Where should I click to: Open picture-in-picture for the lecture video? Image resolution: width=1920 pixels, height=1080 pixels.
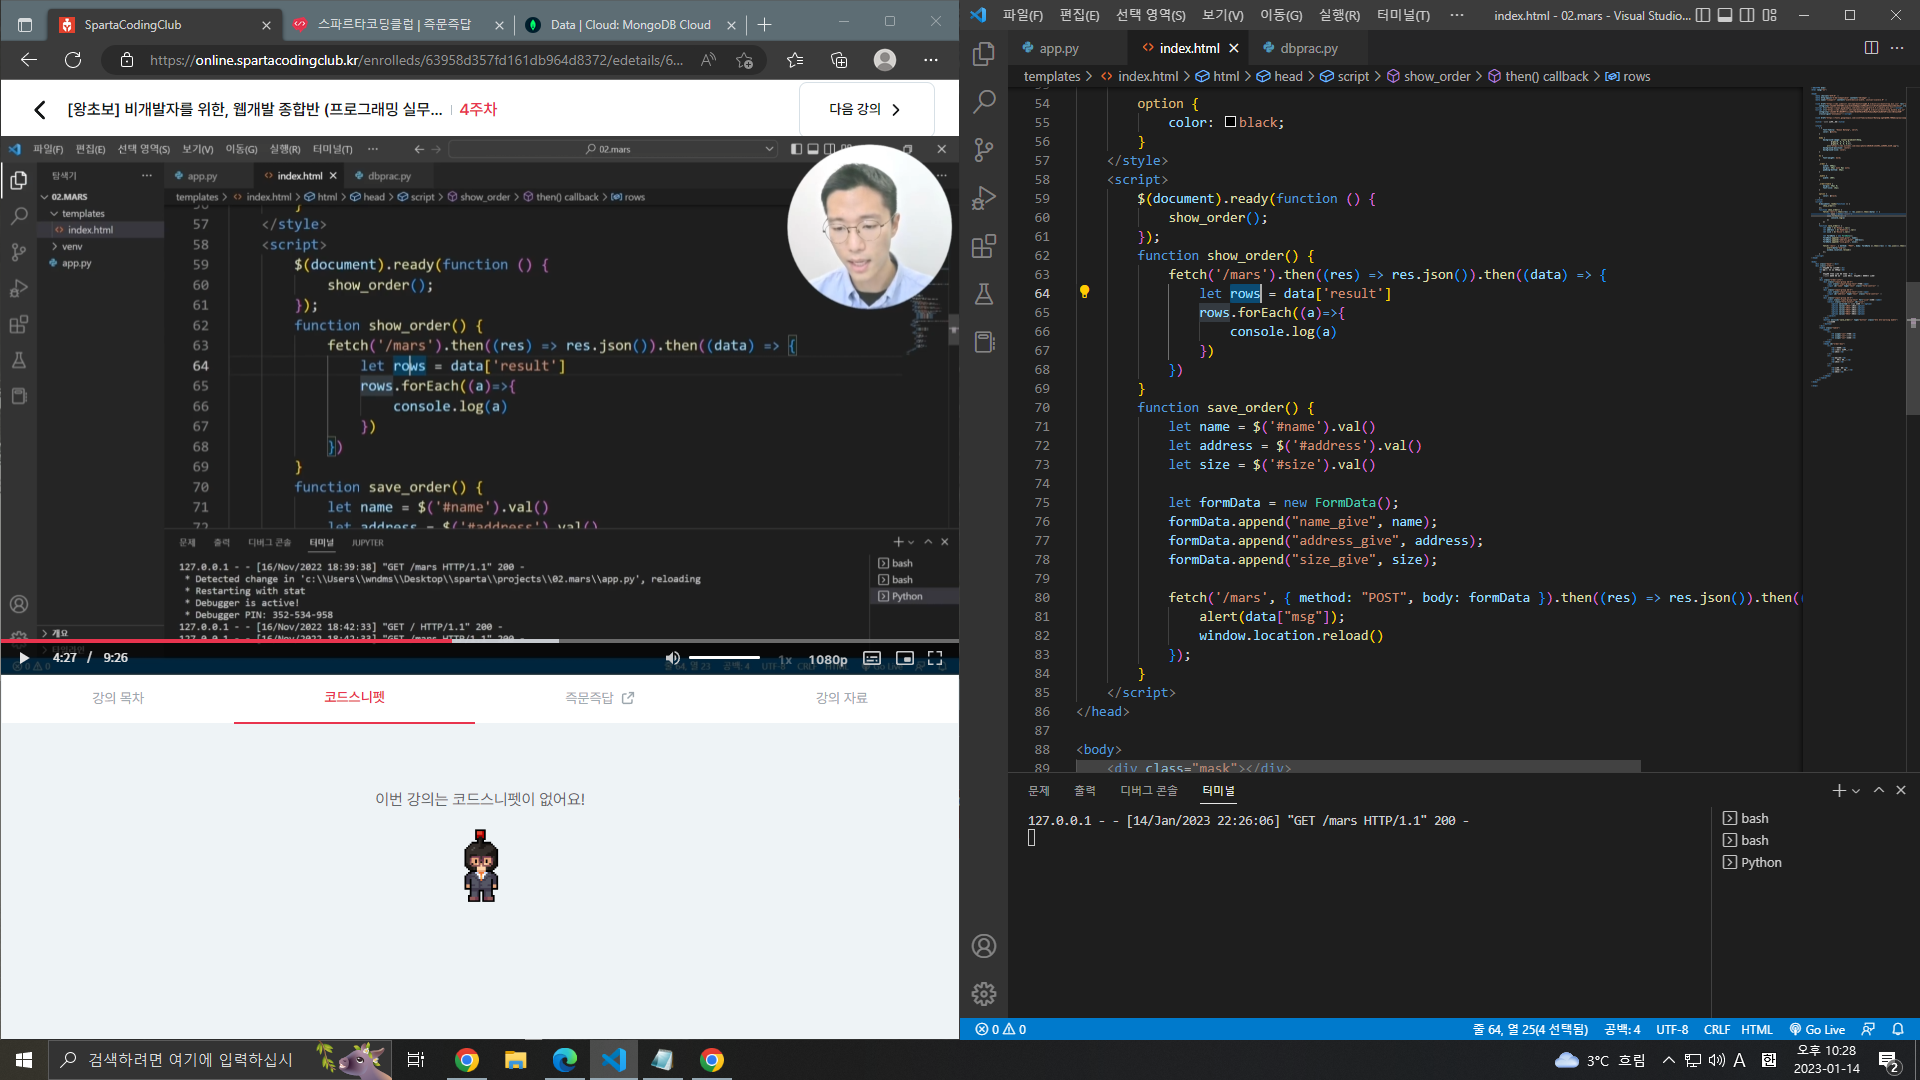click(905, 658)
